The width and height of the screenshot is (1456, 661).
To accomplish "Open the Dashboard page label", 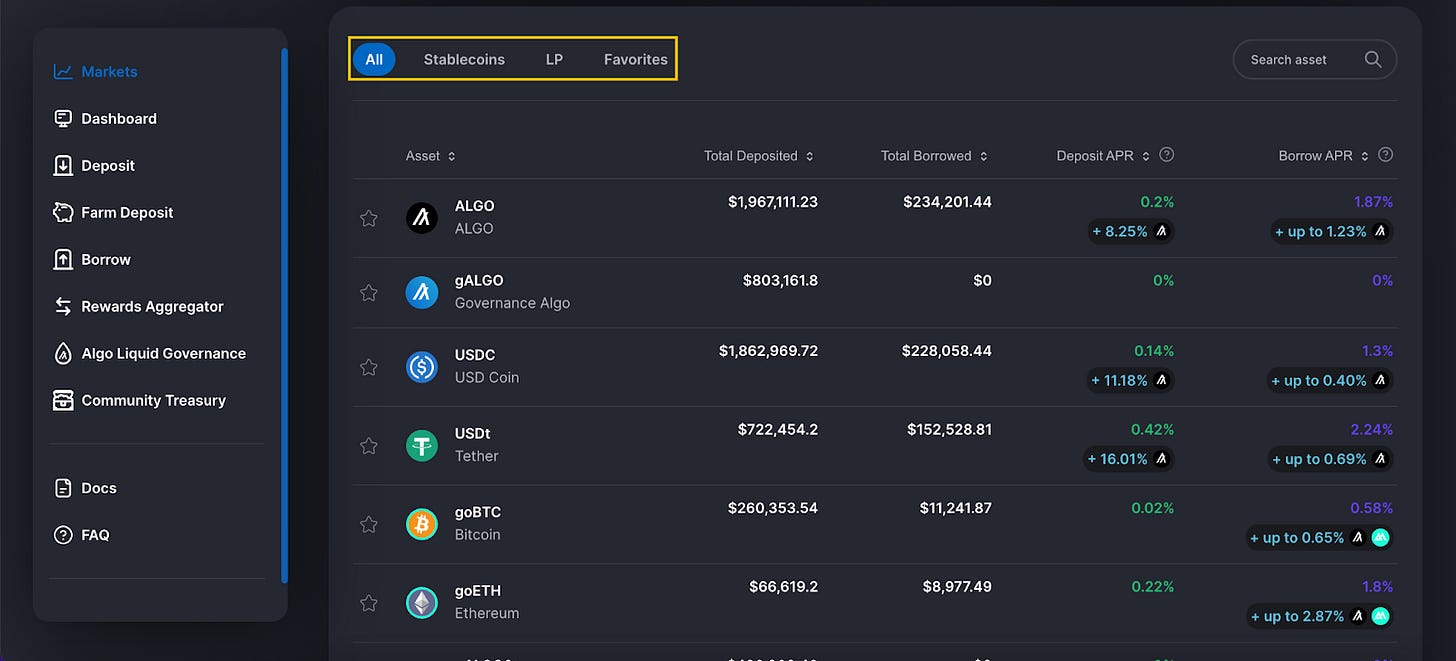I will coord(119,119).
